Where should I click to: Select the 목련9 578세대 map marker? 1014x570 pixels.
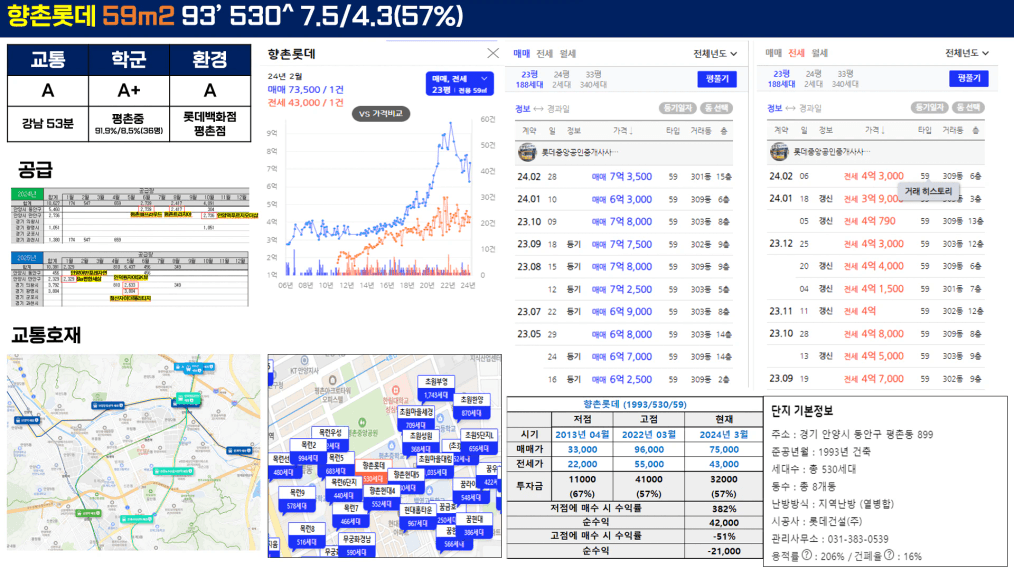tap(297, 499)
